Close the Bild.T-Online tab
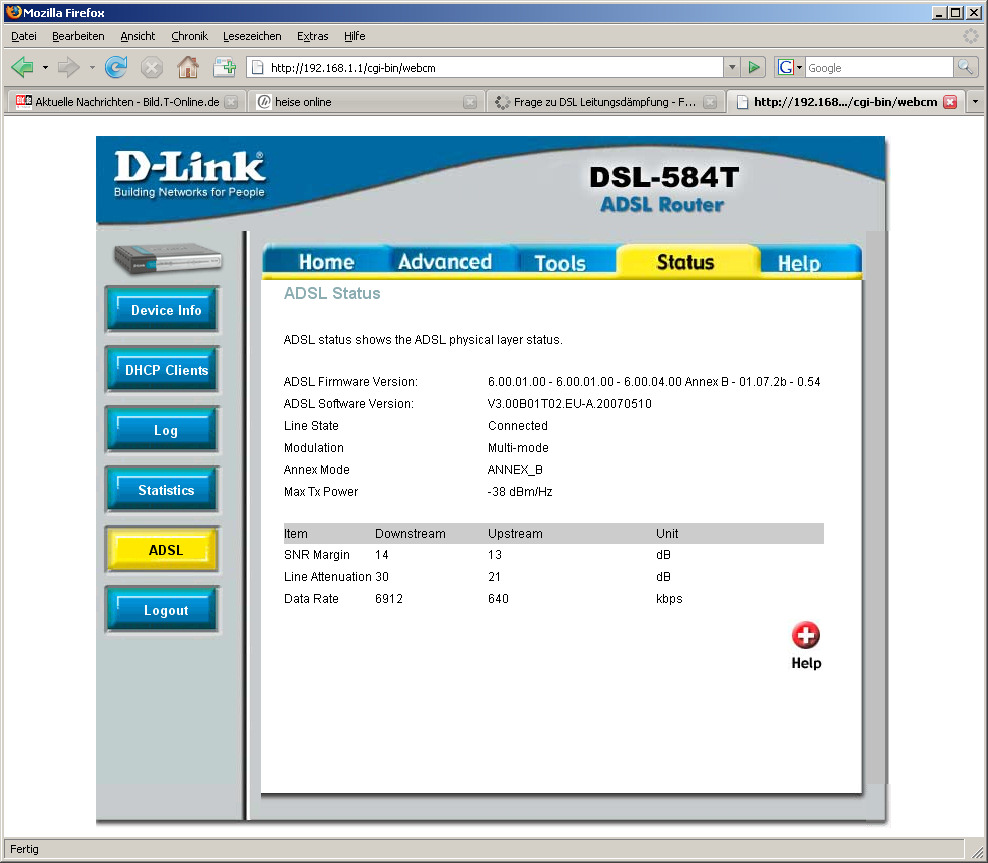988x863 pixels. (231, 102)
